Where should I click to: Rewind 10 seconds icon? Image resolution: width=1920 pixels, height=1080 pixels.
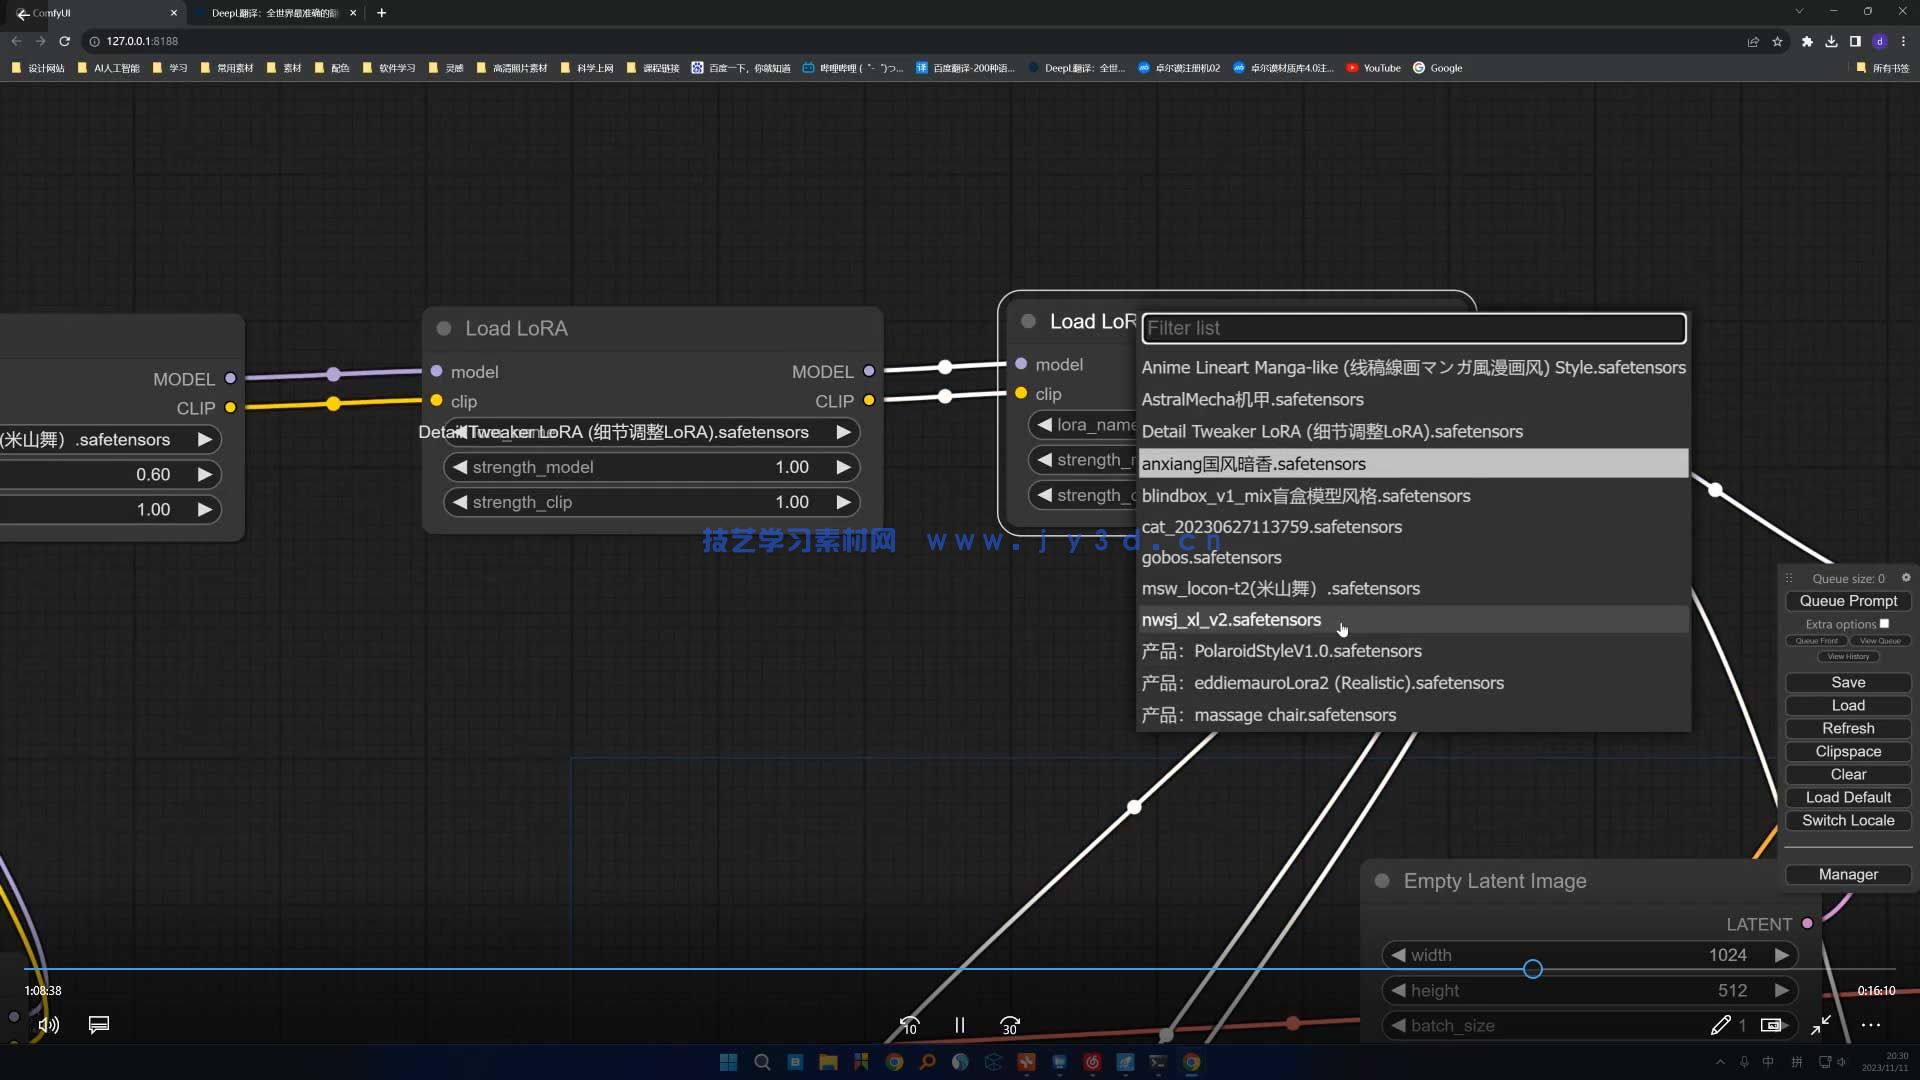point(909,1025)
